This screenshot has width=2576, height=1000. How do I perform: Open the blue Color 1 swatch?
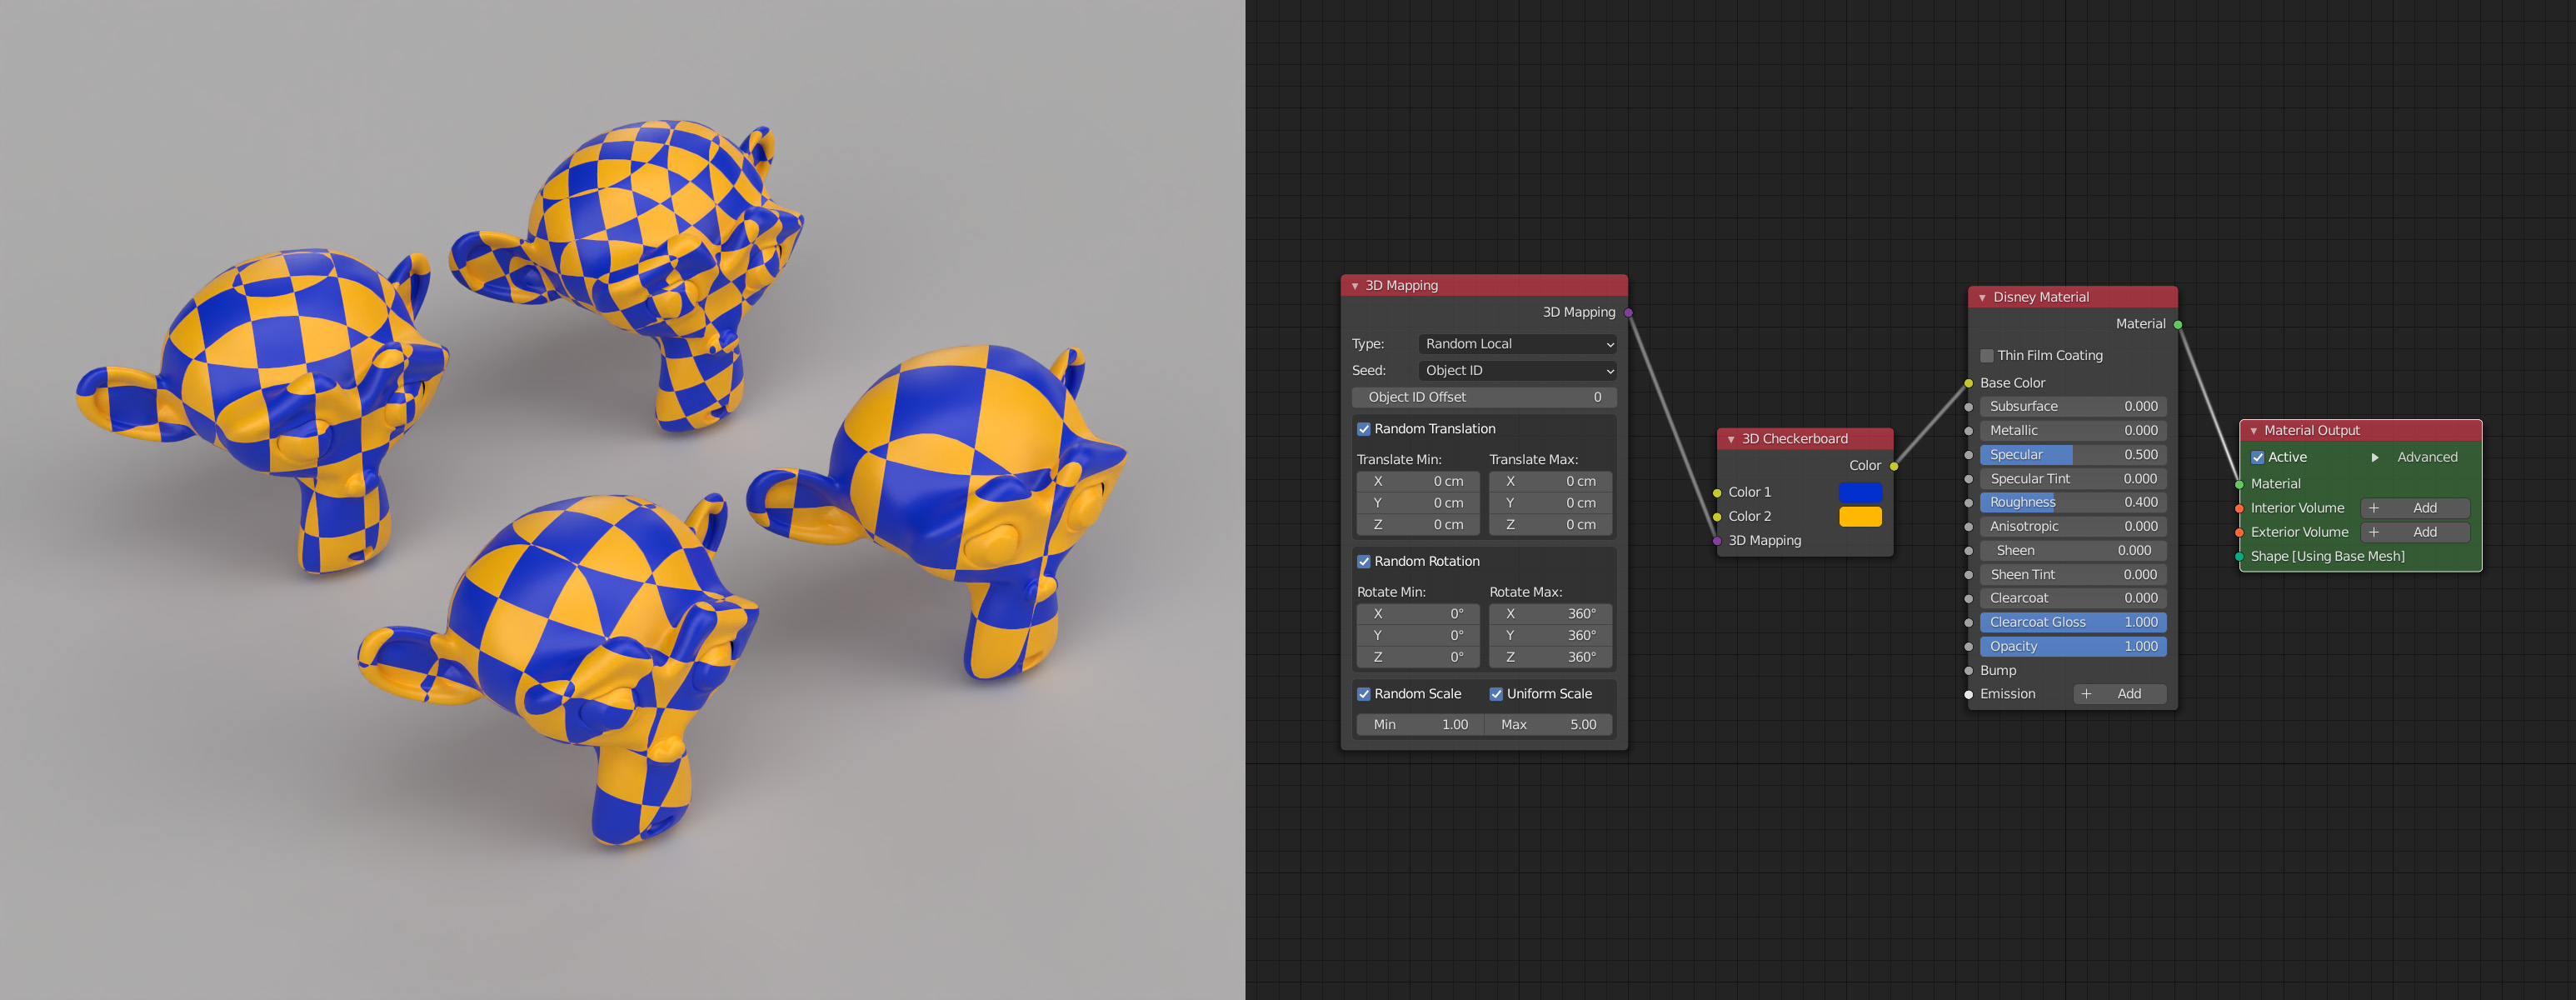(x=1860, y=492)
